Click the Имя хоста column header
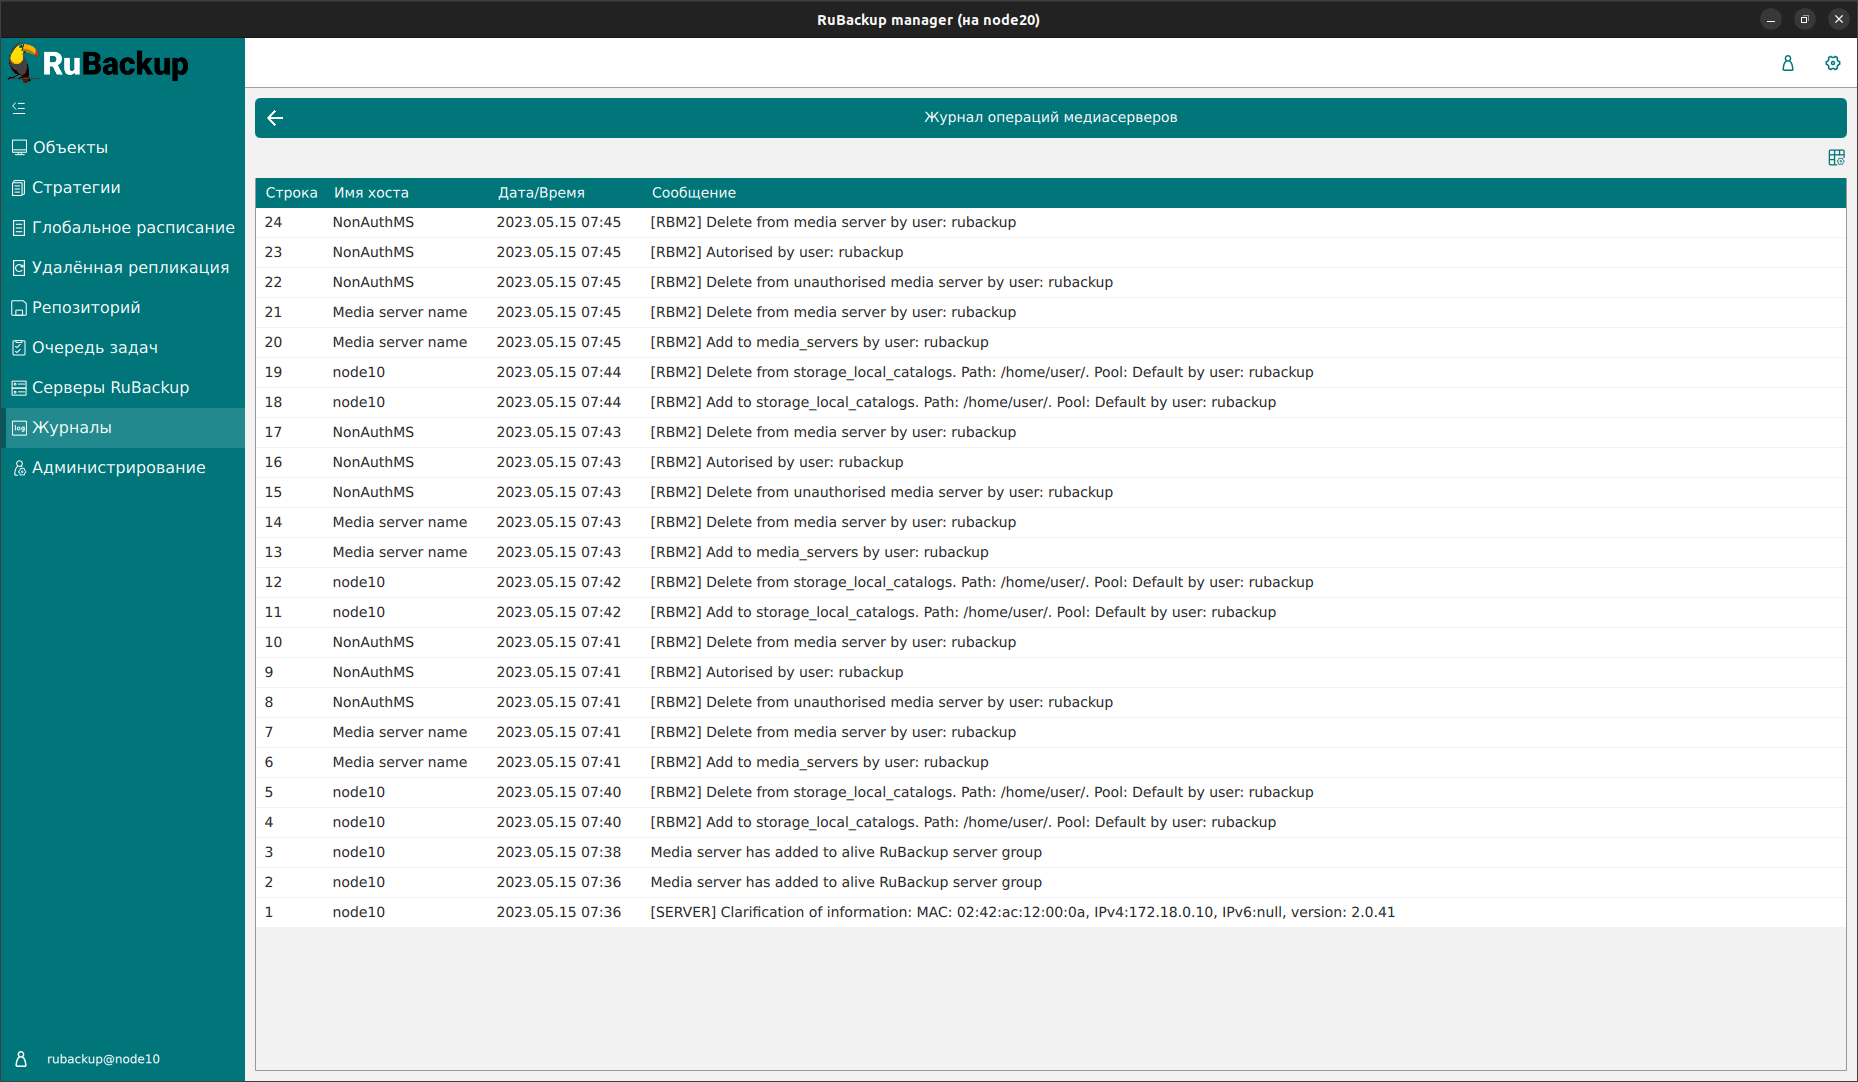This screenshot has height=1082, width=1858. [x=371, y=193]
